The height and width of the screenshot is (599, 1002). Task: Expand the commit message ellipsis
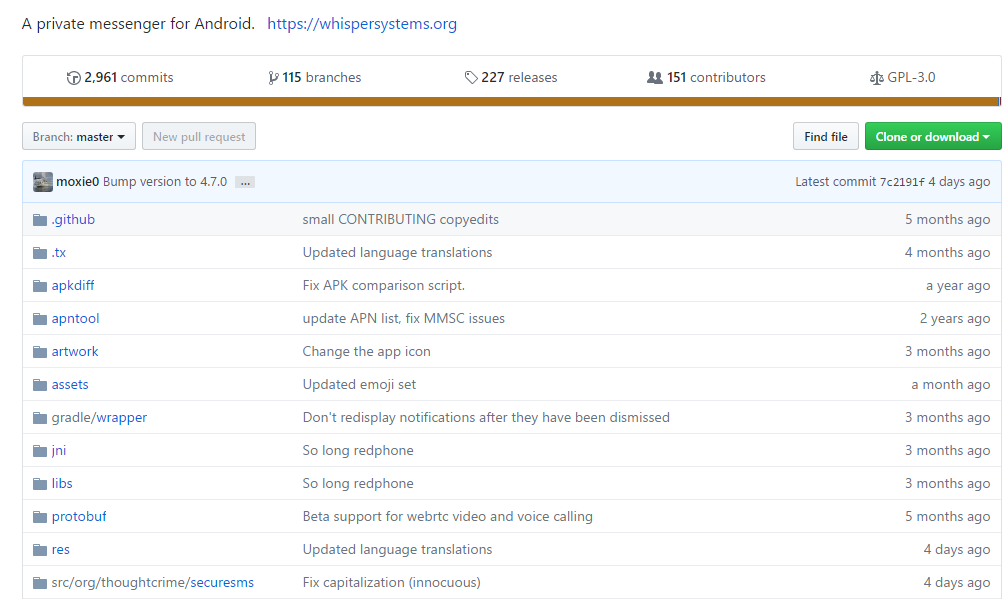pos(245,182)
